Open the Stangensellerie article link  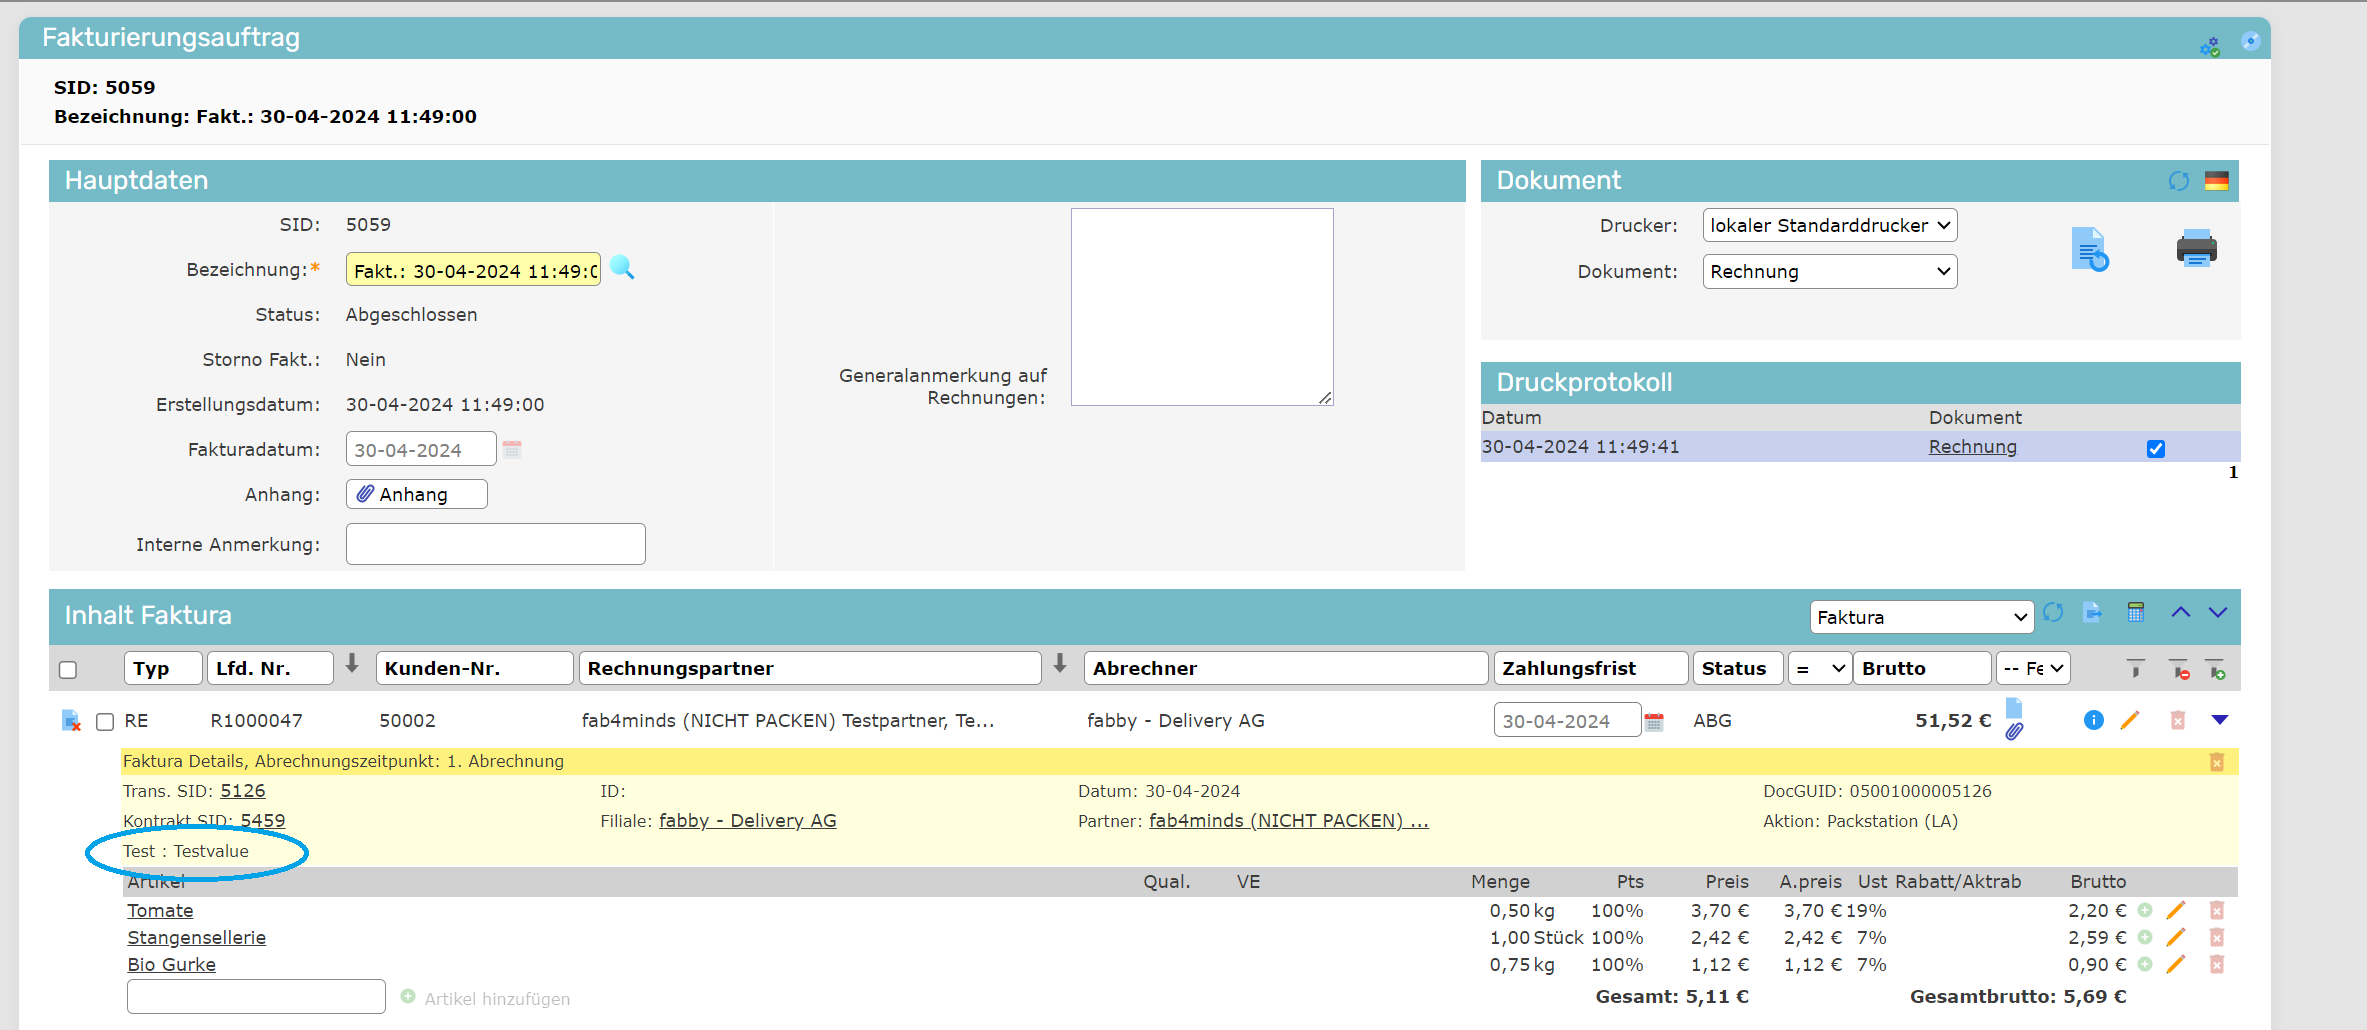[x=196, y=938]
